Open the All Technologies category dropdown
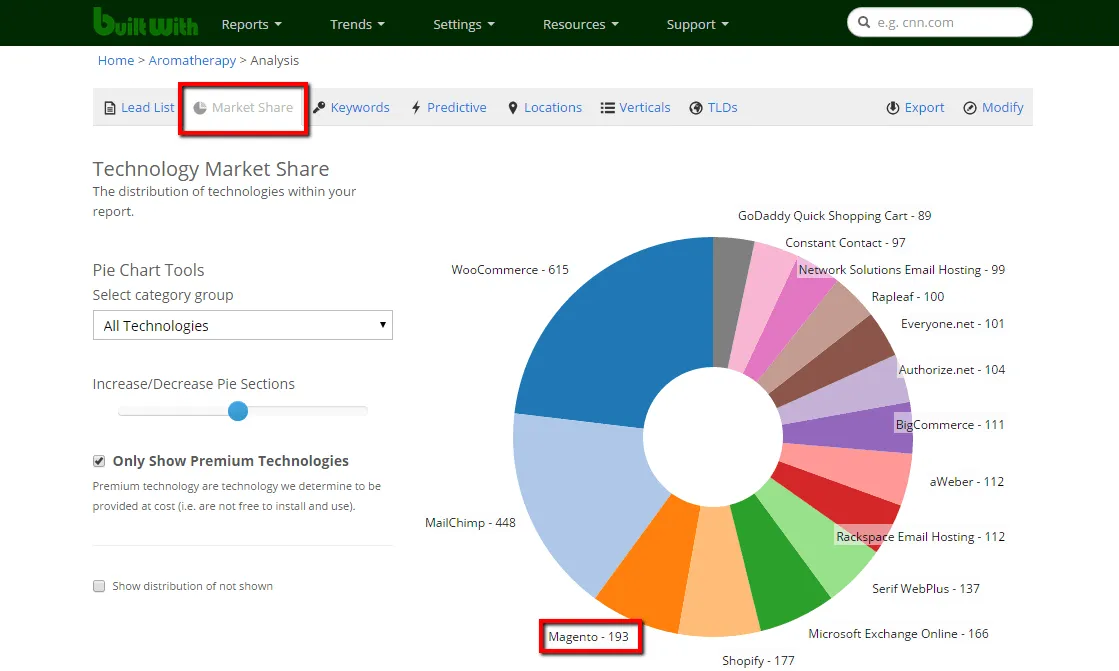 [x=242, y=326]
